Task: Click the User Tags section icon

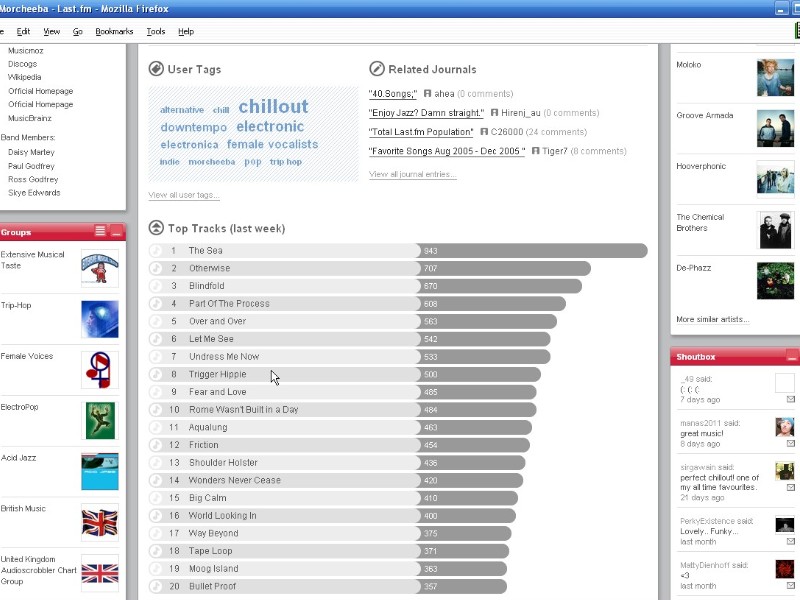Action: [x=156, y=69]
